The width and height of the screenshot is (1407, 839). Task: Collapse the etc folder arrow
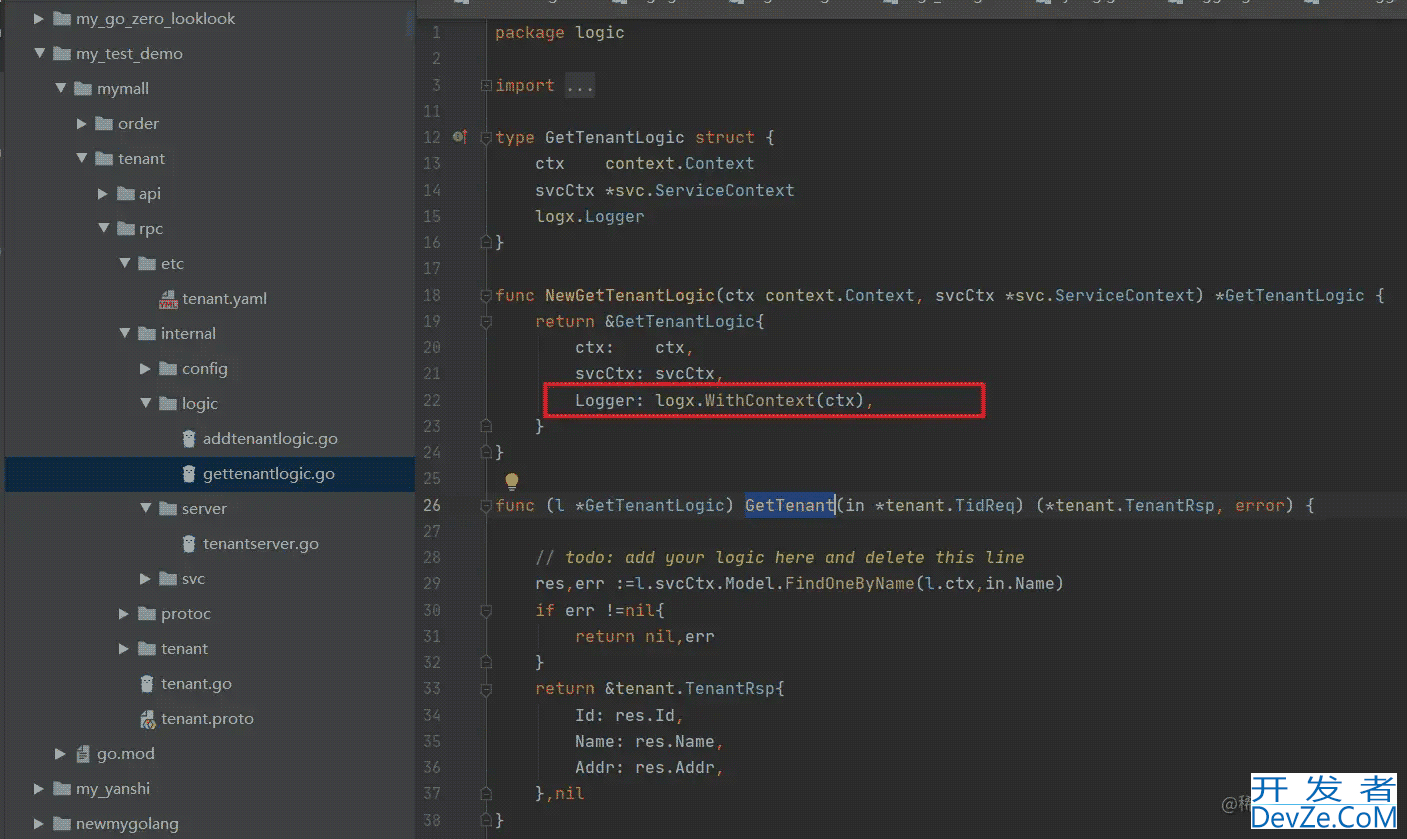(124, 264)
